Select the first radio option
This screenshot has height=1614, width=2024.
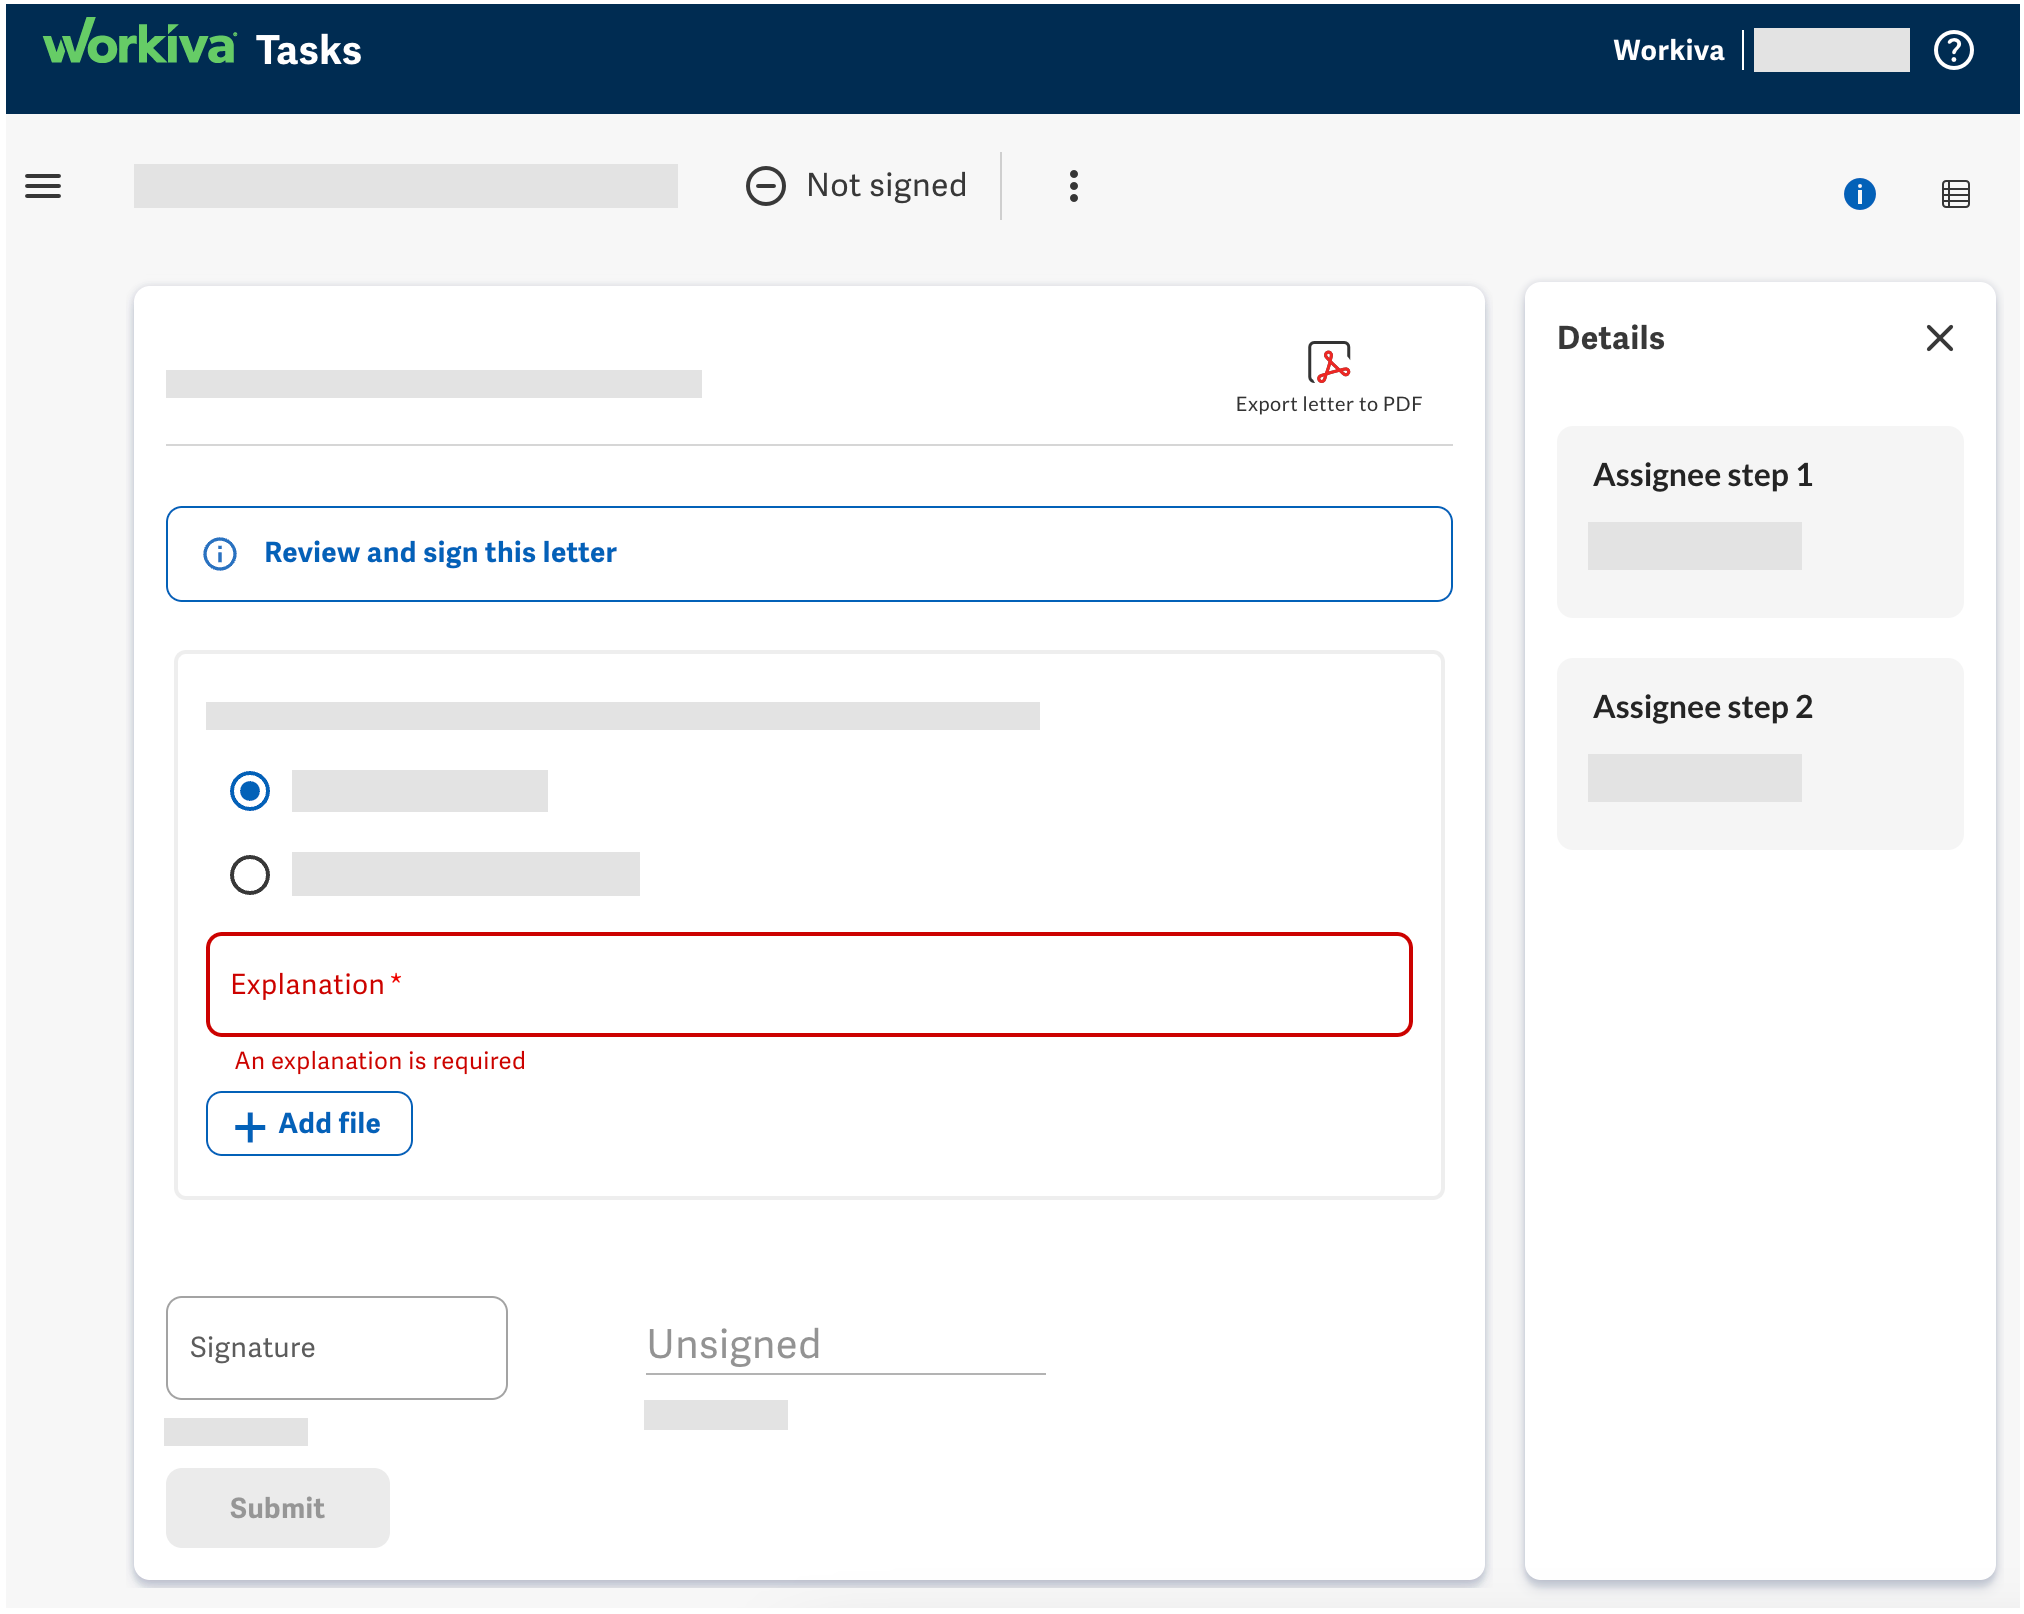click(x=249, y=790)
